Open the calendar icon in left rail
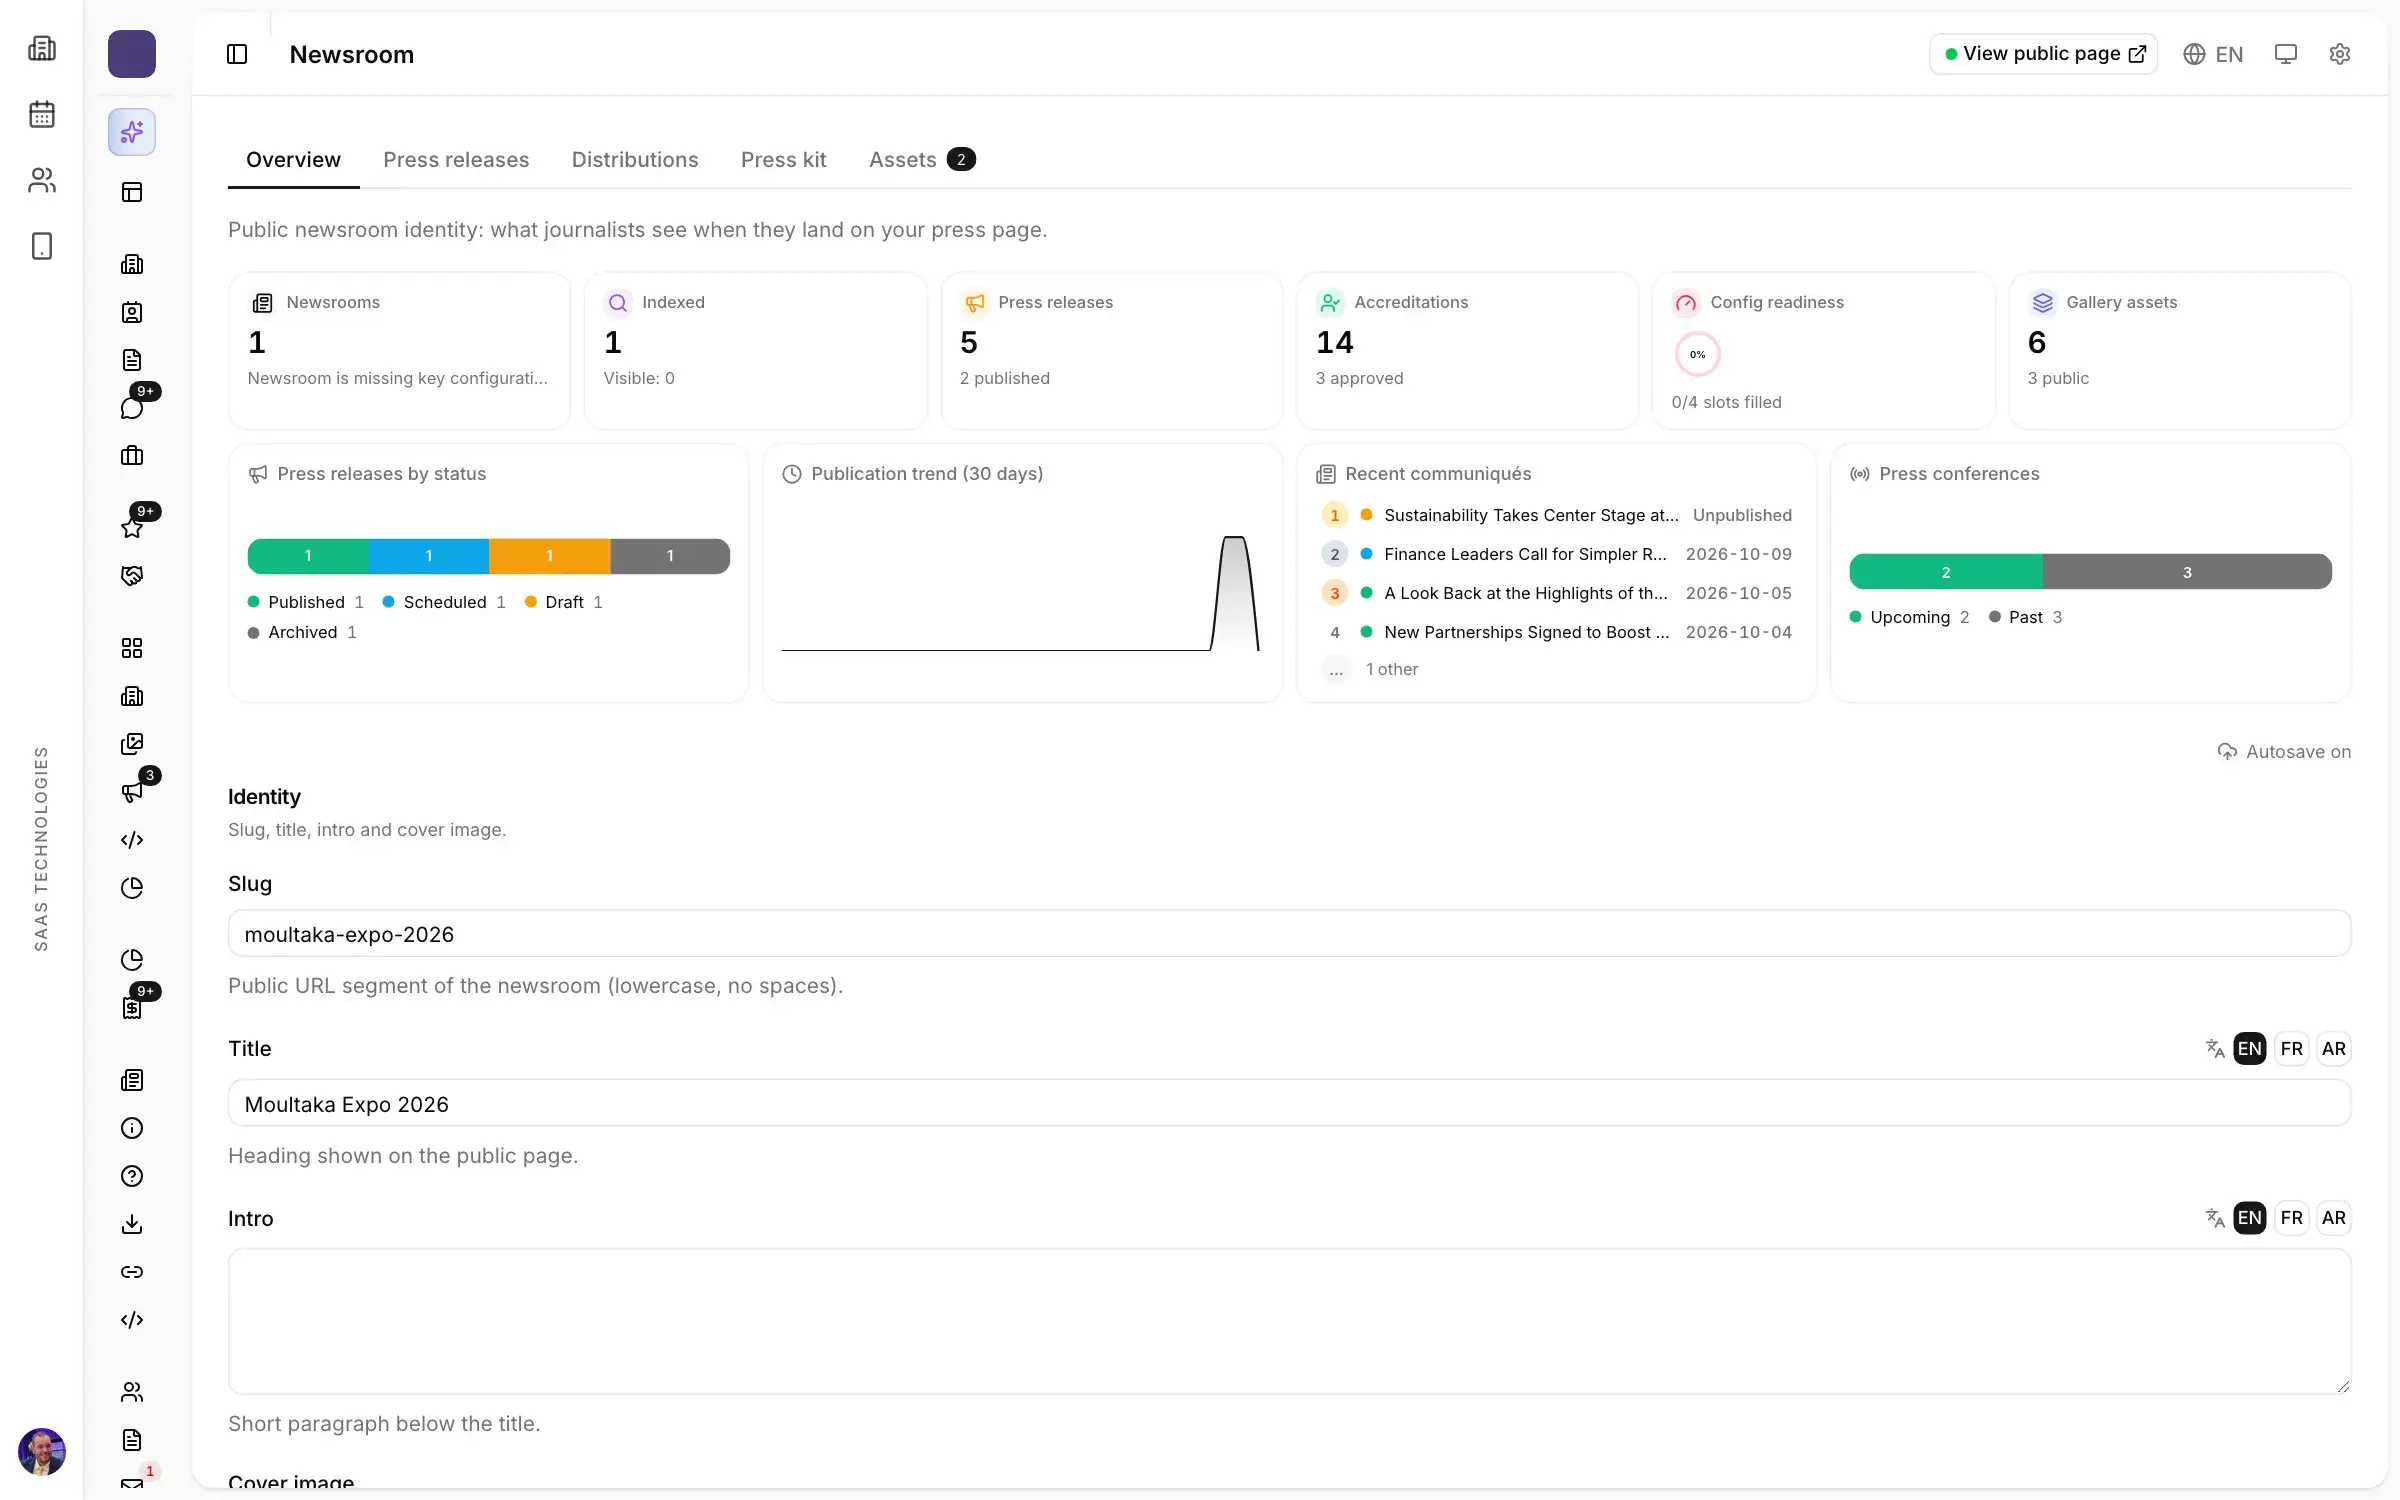Viewport: 2400px width, 1500px height. 42,114
